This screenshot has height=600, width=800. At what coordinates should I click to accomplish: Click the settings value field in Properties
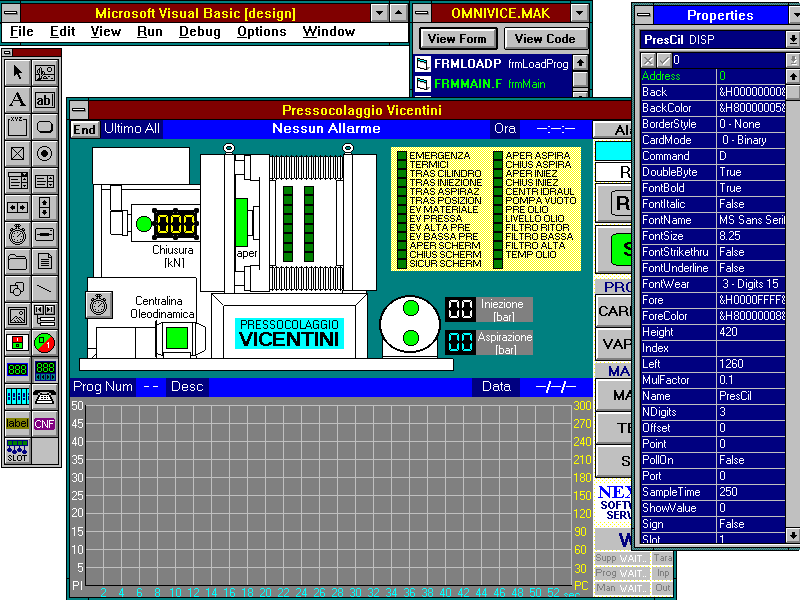click(x=729, y=61)
